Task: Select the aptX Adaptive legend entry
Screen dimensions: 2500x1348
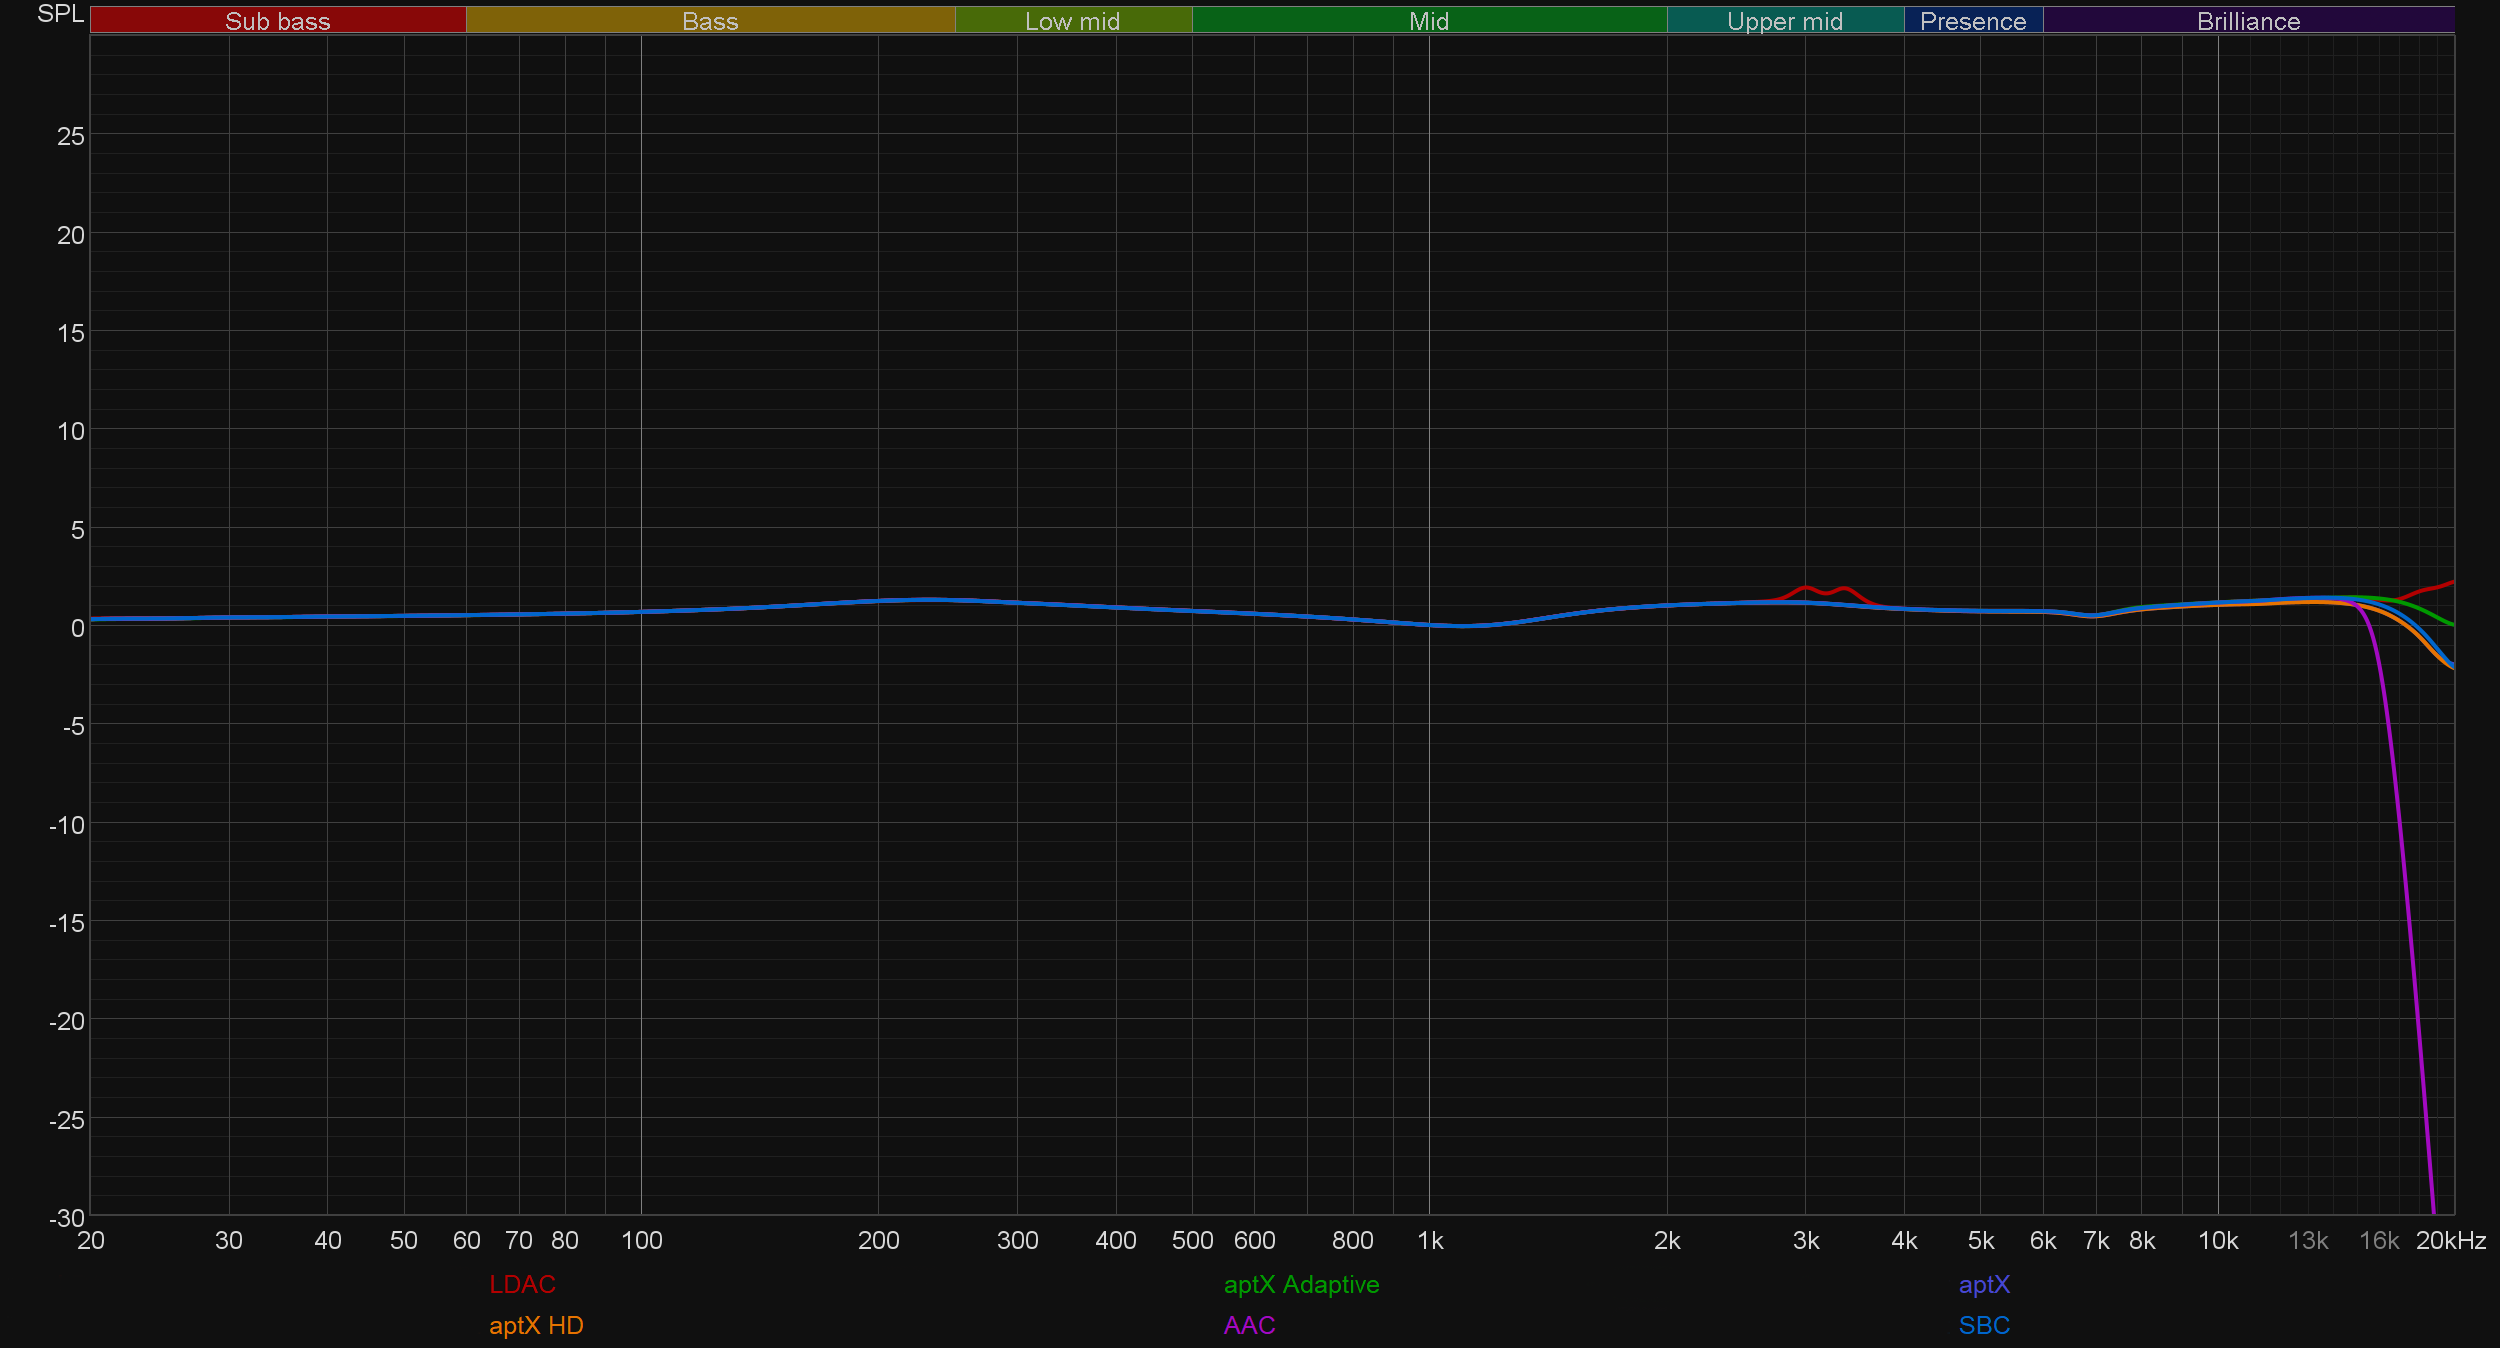Action: tap(1301, 1284)
